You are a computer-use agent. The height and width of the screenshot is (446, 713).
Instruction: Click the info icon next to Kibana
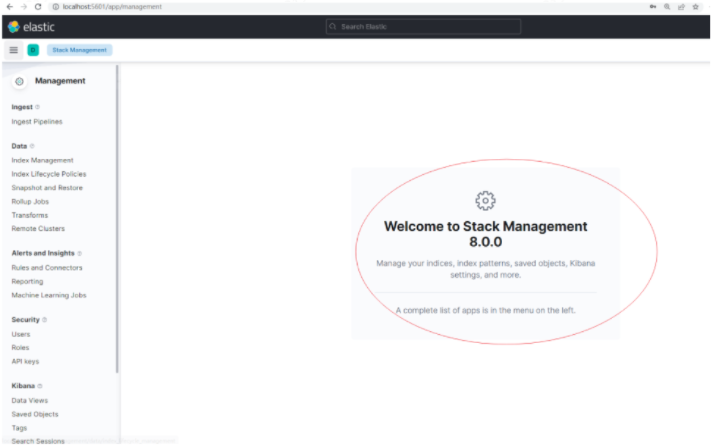[x=40, y=386]
